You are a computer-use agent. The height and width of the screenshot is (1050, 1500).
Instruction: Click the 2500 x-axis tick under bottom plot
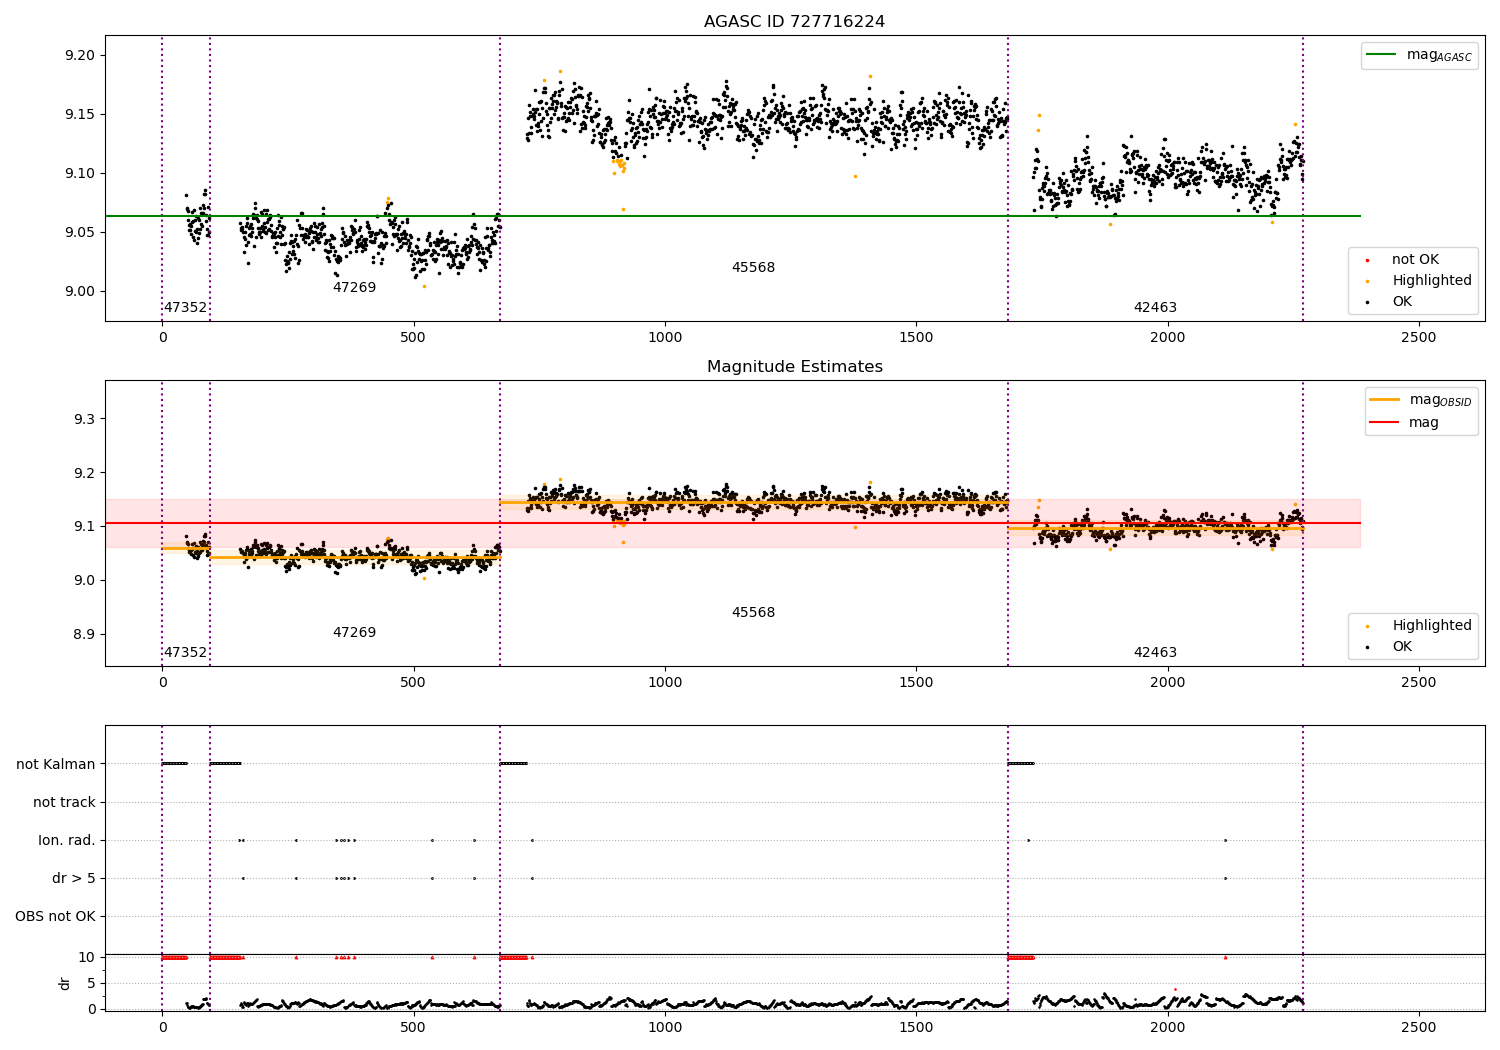click(1418, 1027)
